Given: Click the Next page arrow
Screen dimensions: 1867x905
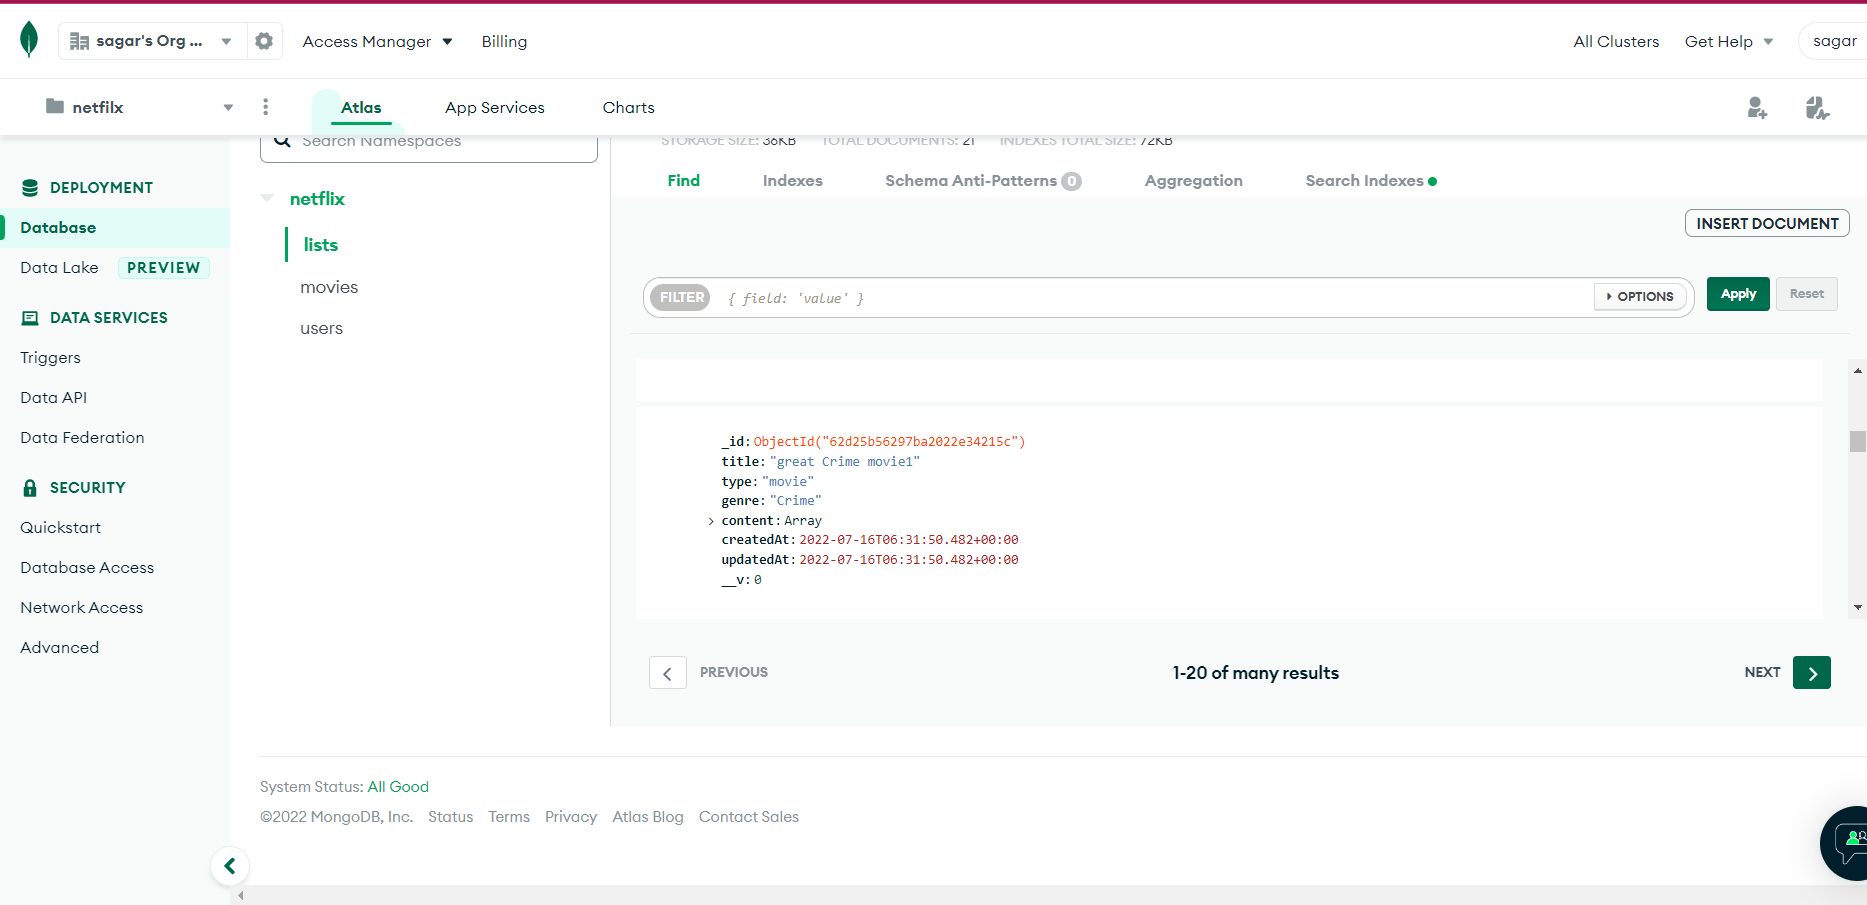Looking at the screenshot, I should (x=1811, y=672).
